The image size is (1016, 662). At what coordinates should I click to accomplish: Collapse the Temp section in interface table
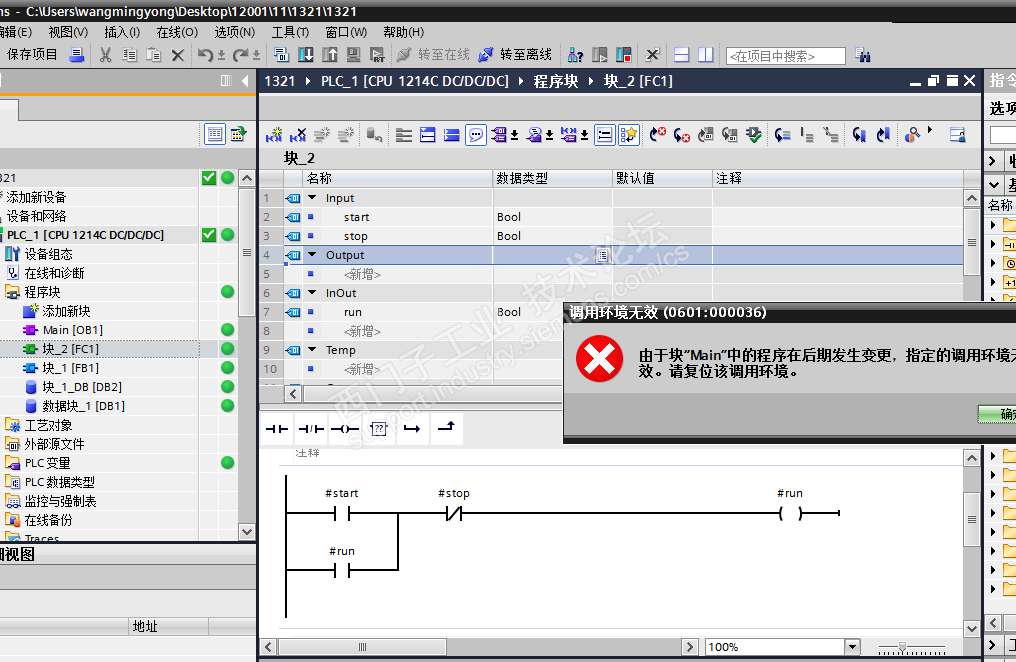[312, 350]
